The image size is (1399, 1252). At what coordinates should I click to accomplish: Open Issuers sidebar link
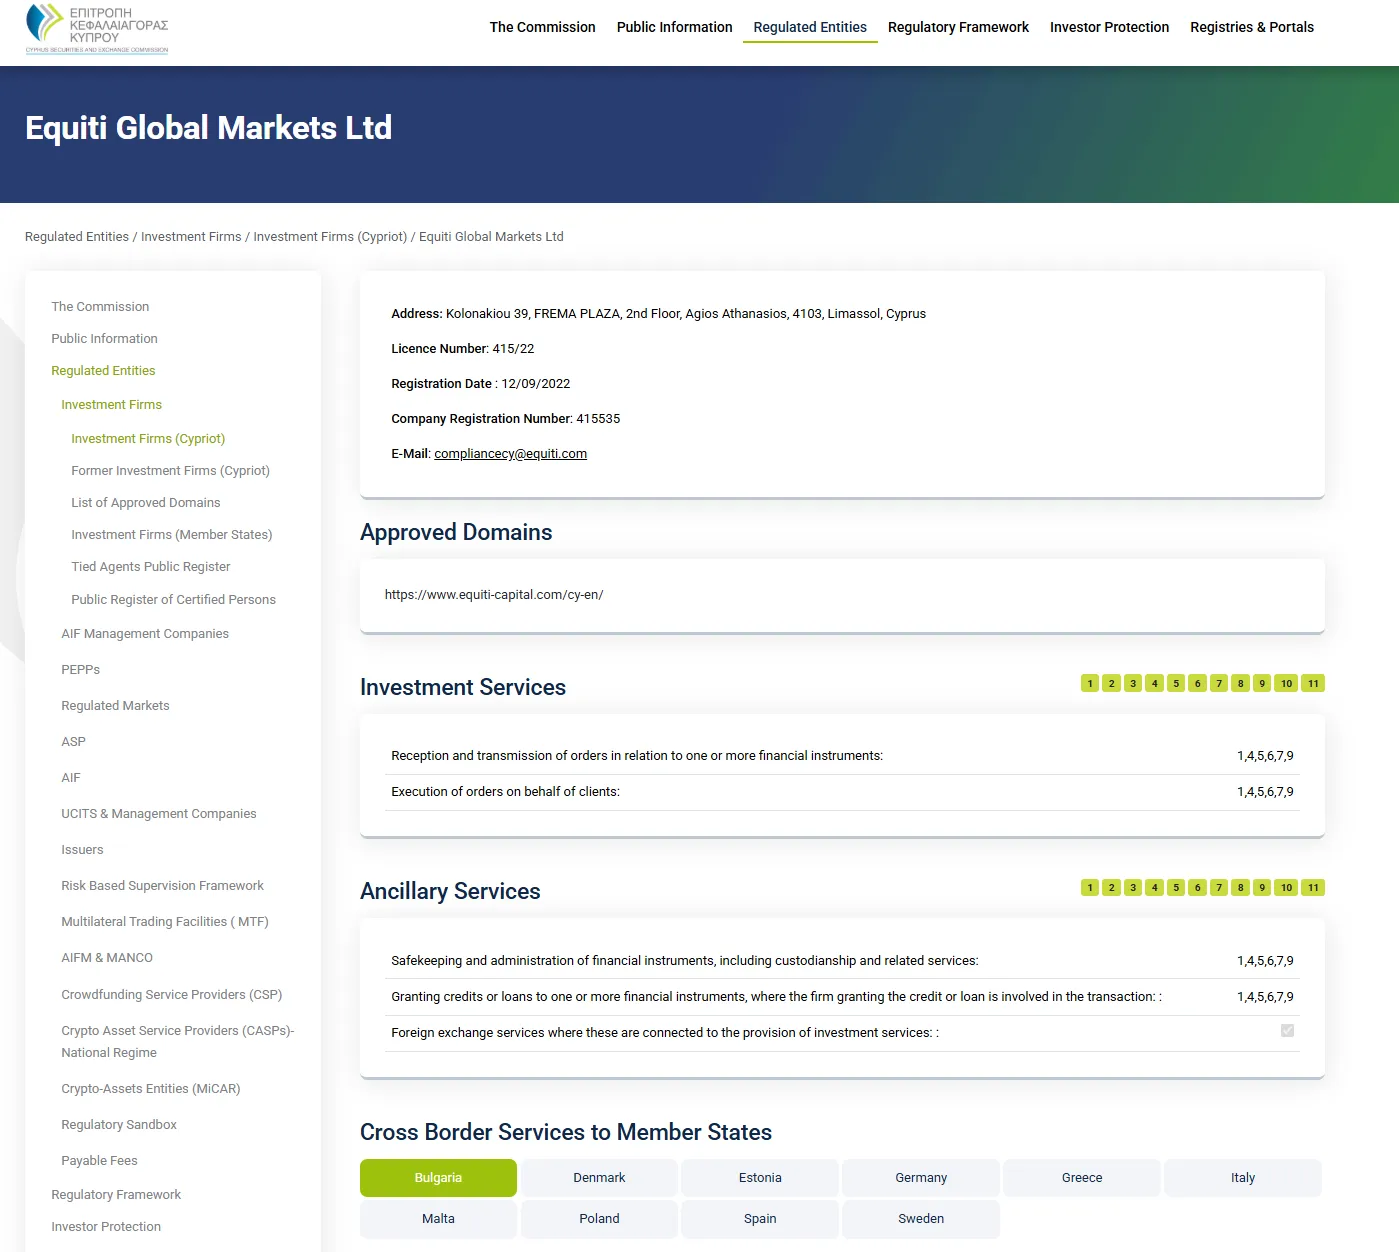click(x=82, y=850)
